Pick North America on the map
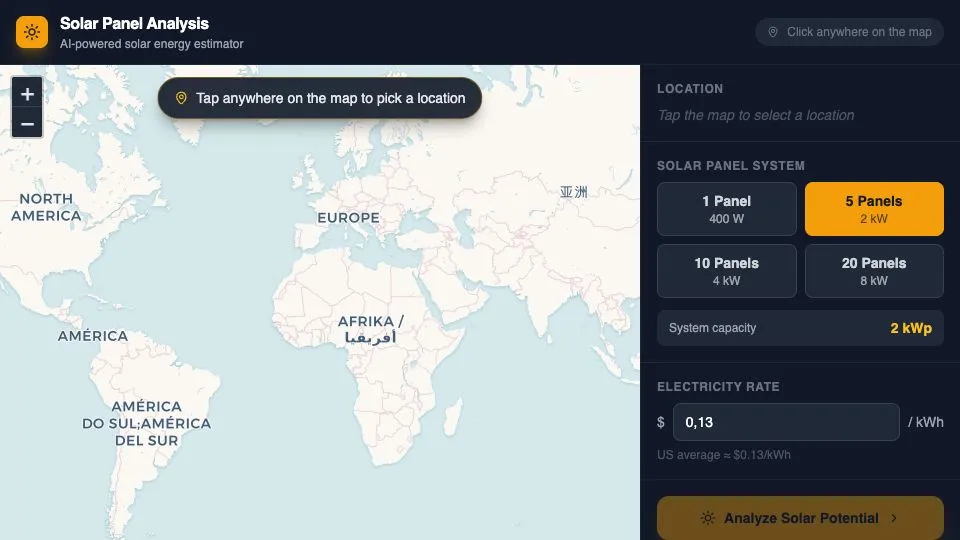The height and width of the screenshot is (540, 960). tap(46, 207)
